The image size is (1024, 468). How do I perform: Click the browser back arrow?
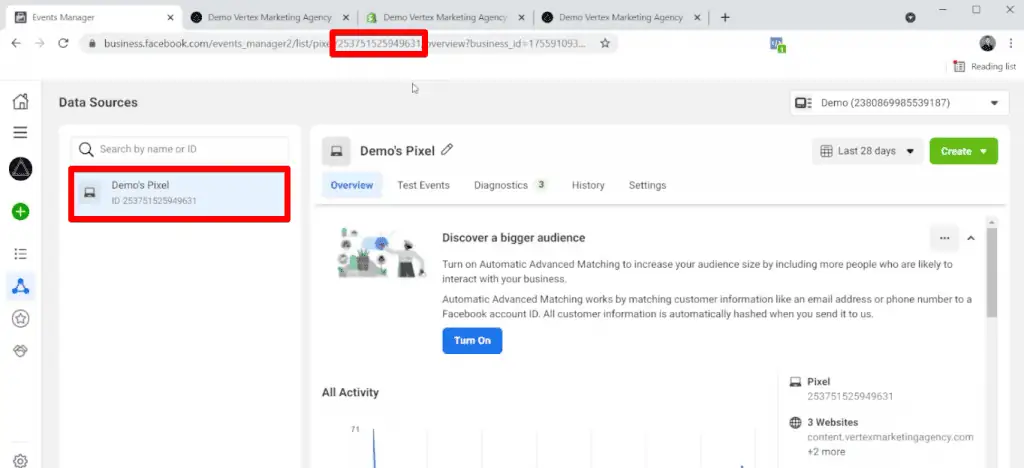pos(16,43)
